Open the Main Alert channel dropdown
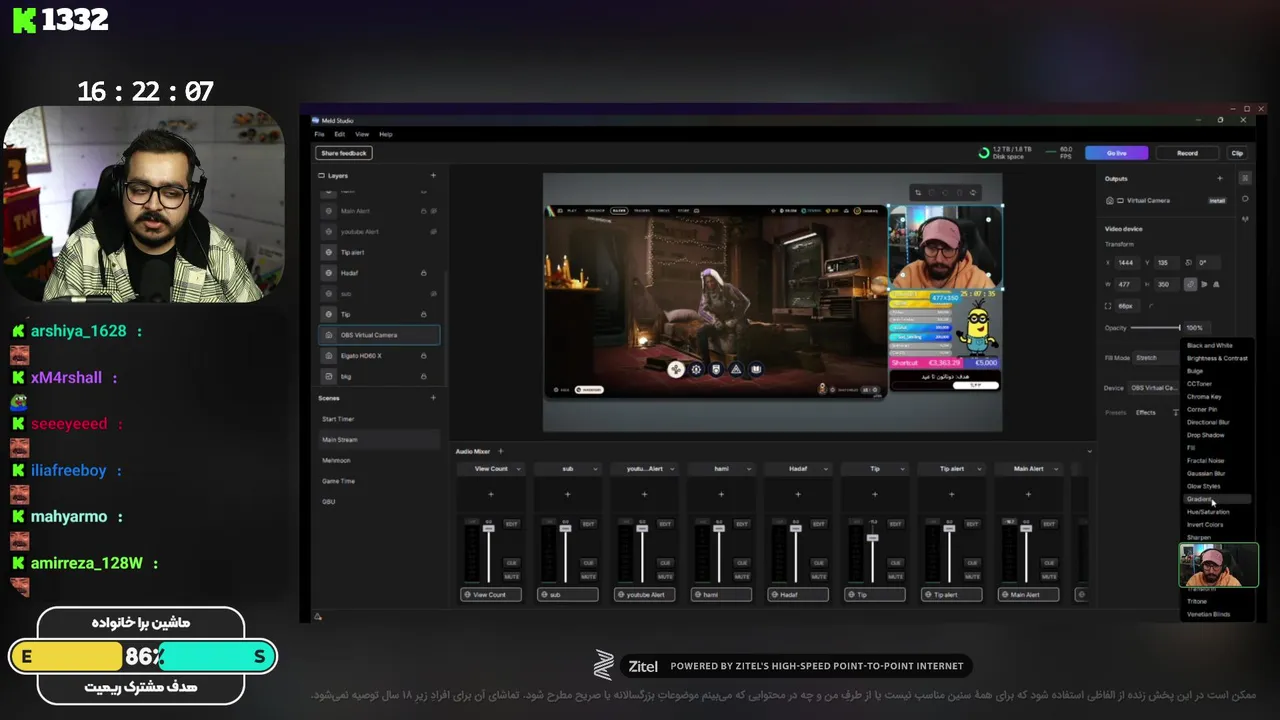The width and height of the screenshot is (1280, 720). point(1057,469)
